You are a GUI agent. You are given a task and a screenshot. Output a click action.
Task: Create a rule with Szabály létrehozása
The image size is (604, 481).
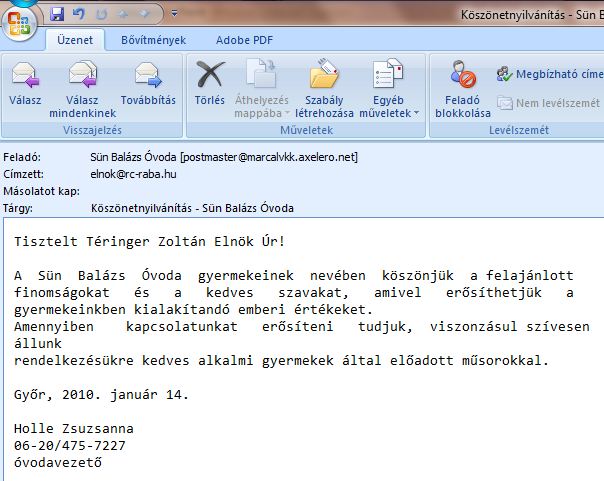[324, 89]
